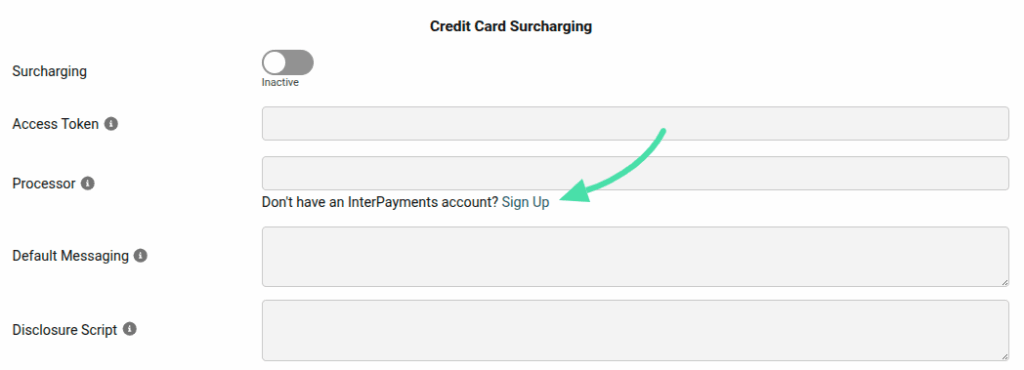
Task: Click the Surcharging label text
Action: (x=50, y=71)
